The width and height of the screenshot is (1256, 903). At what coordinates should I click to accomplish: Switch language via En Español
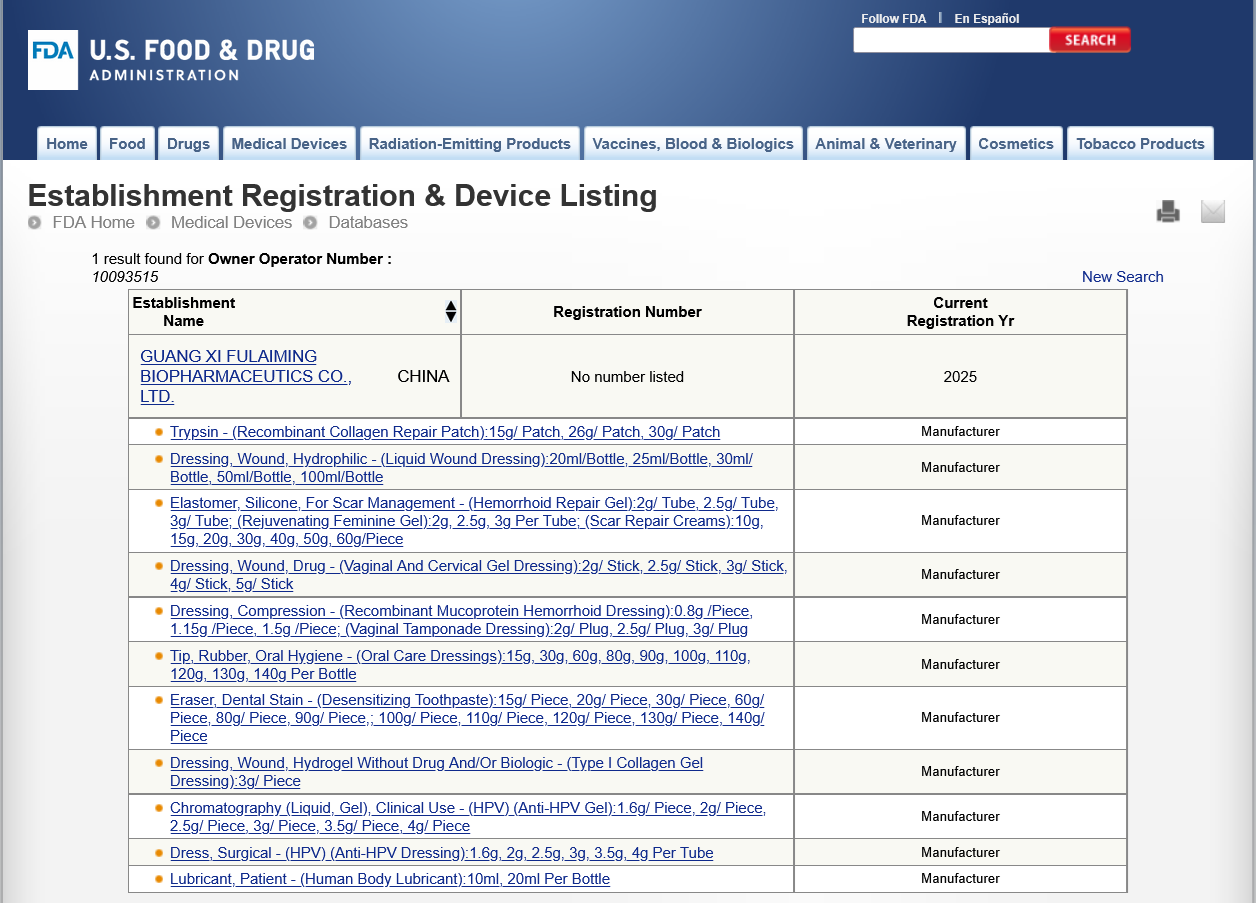pyautogui.click(x=986, y=18)
